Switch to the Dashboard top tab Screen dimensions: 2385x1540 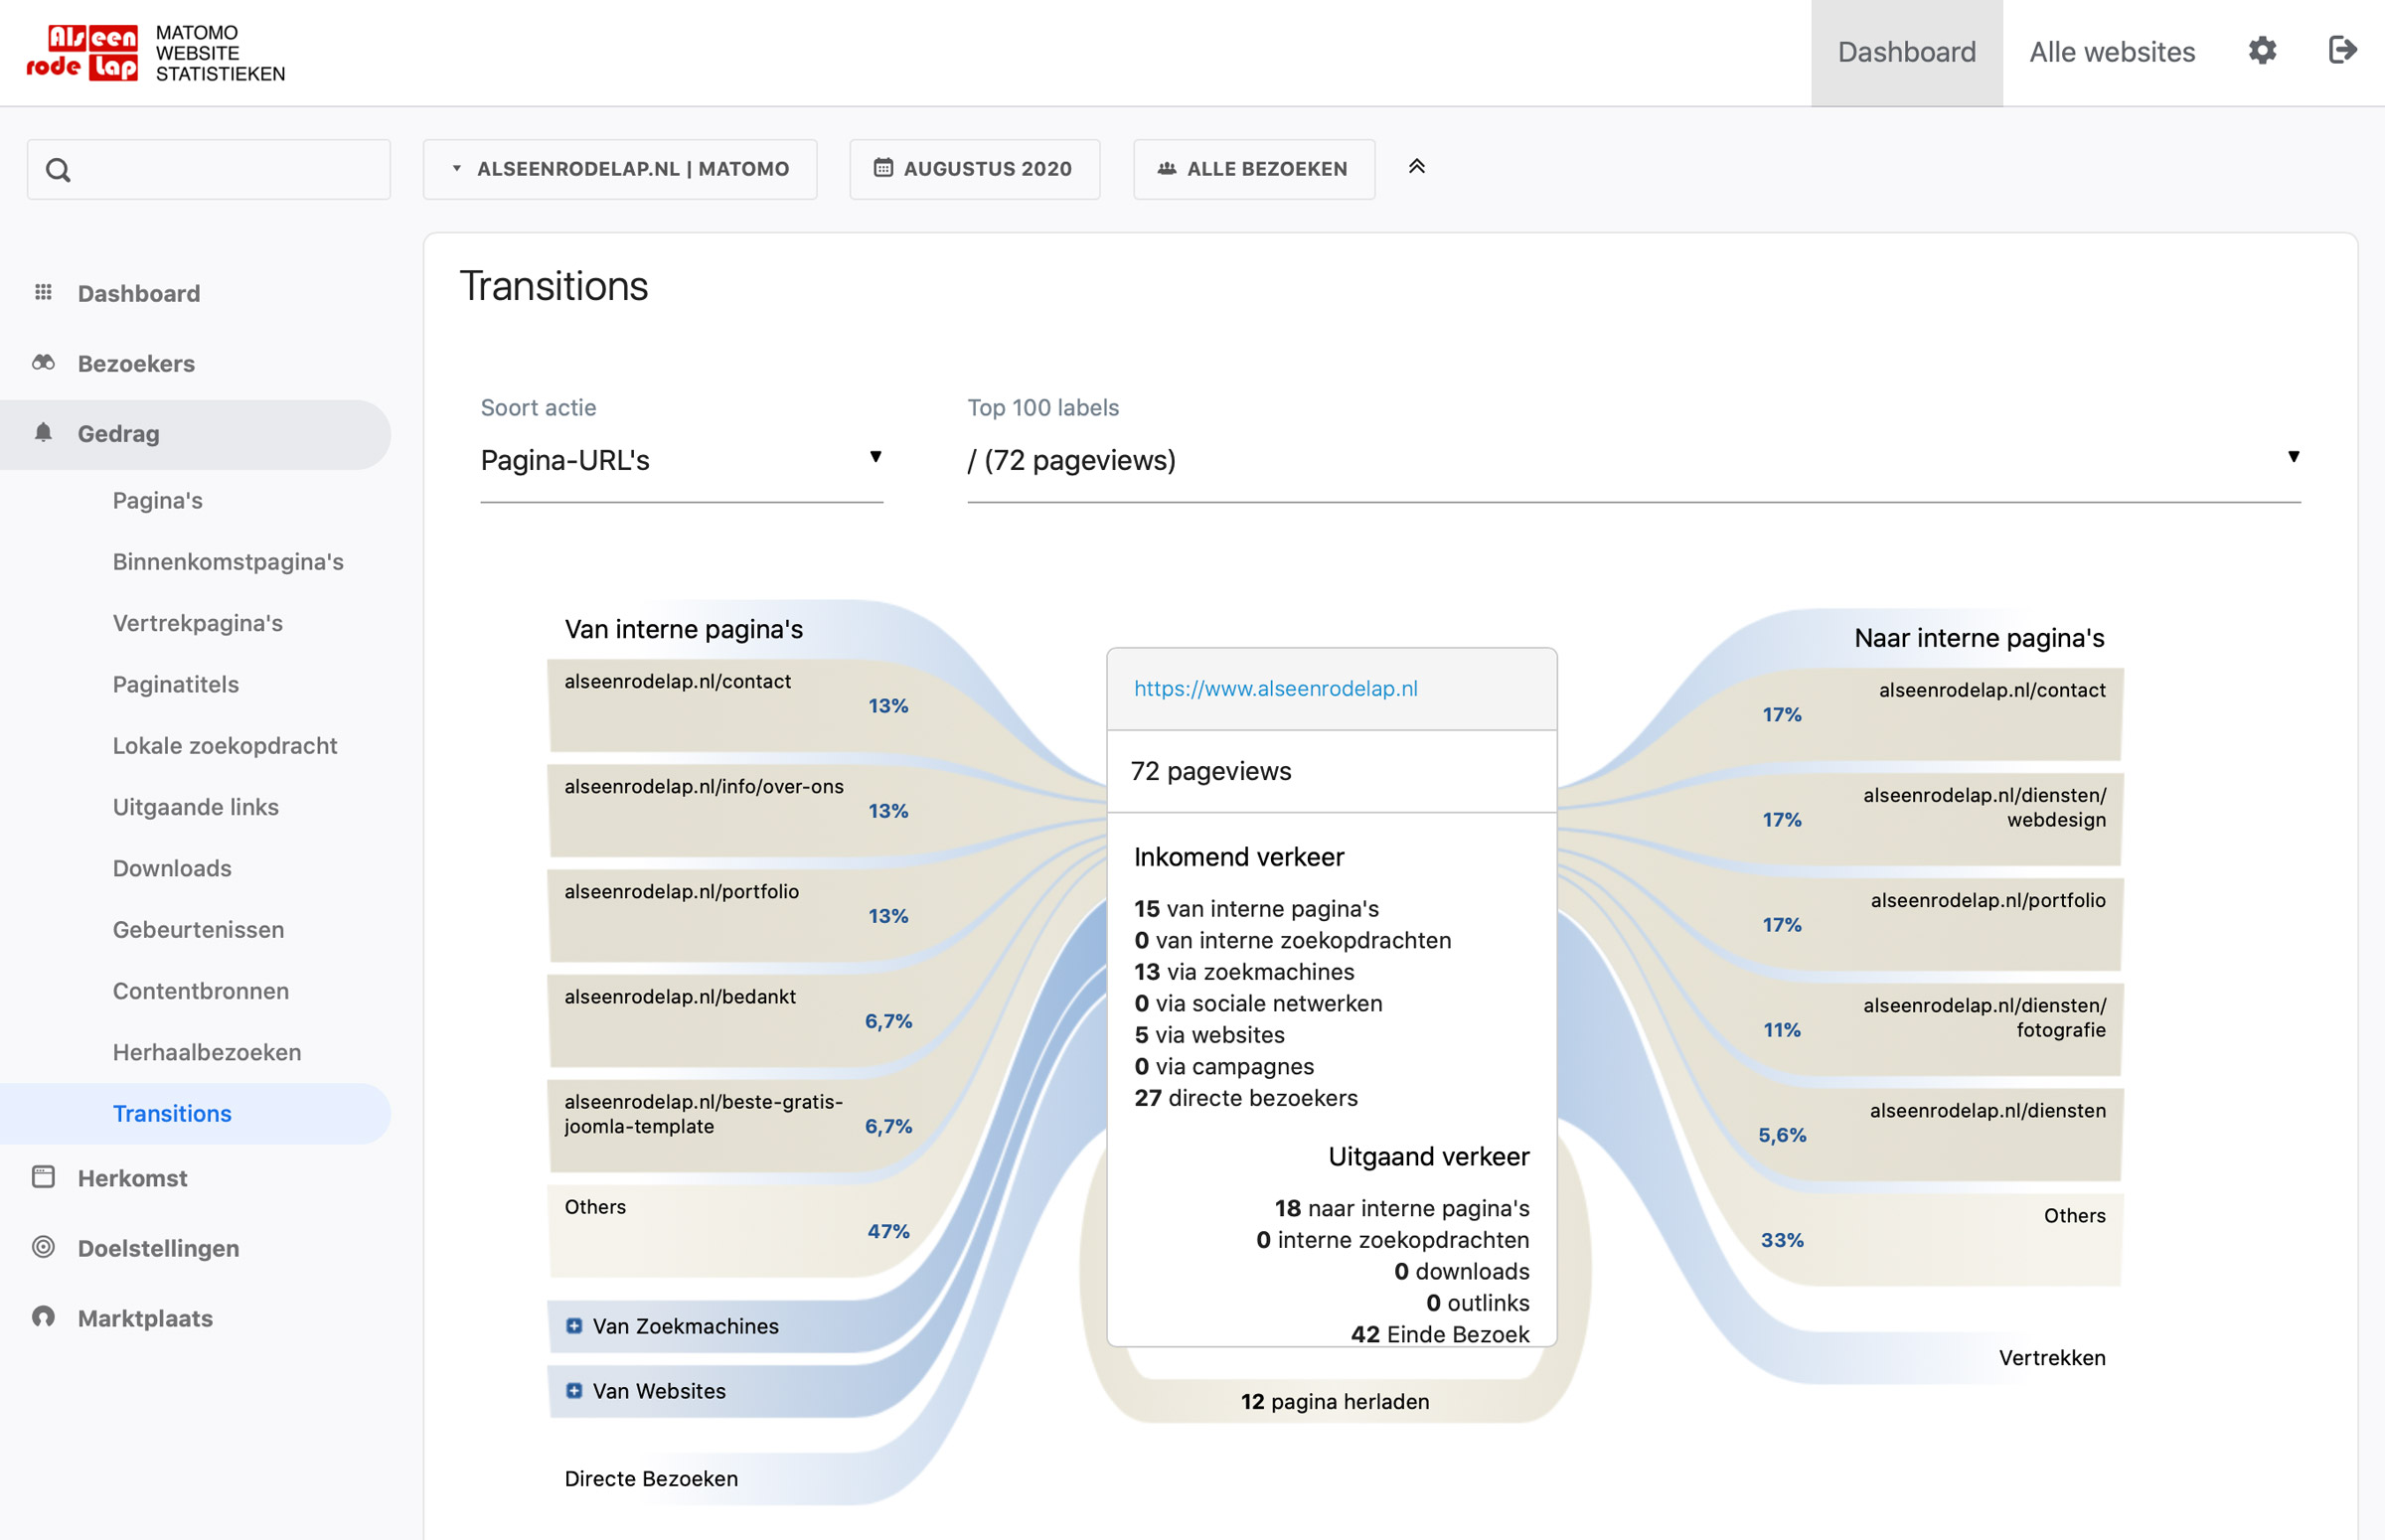(x=1906, y=52)
